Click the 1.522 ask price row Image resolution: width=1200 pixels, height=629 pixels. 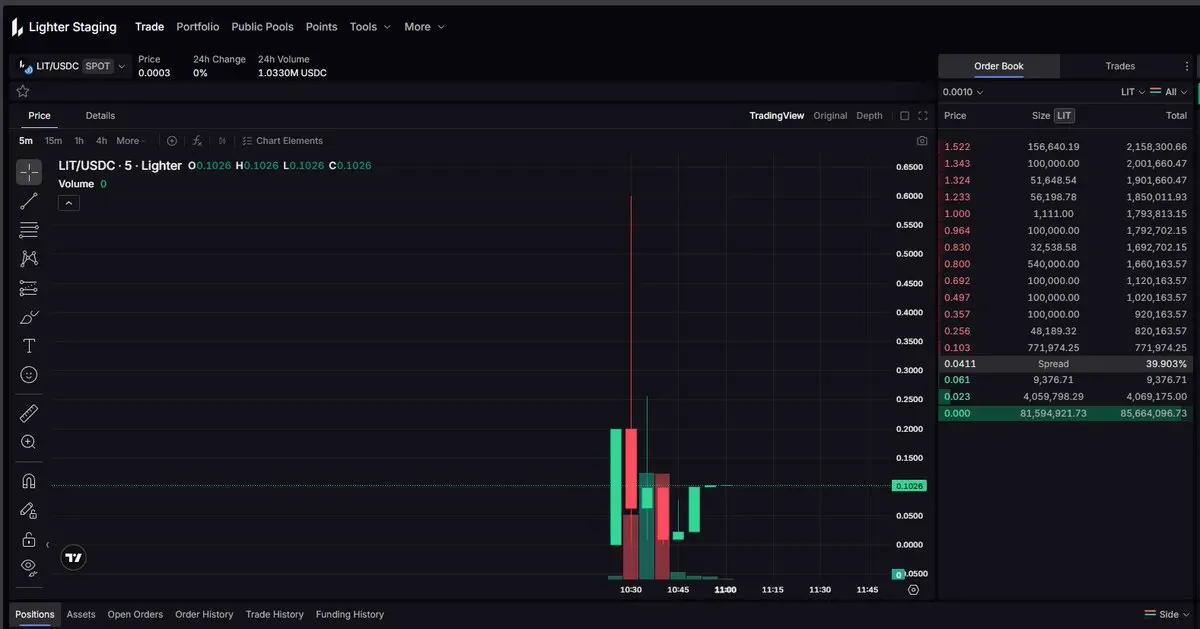click(x=1066, y=147)
